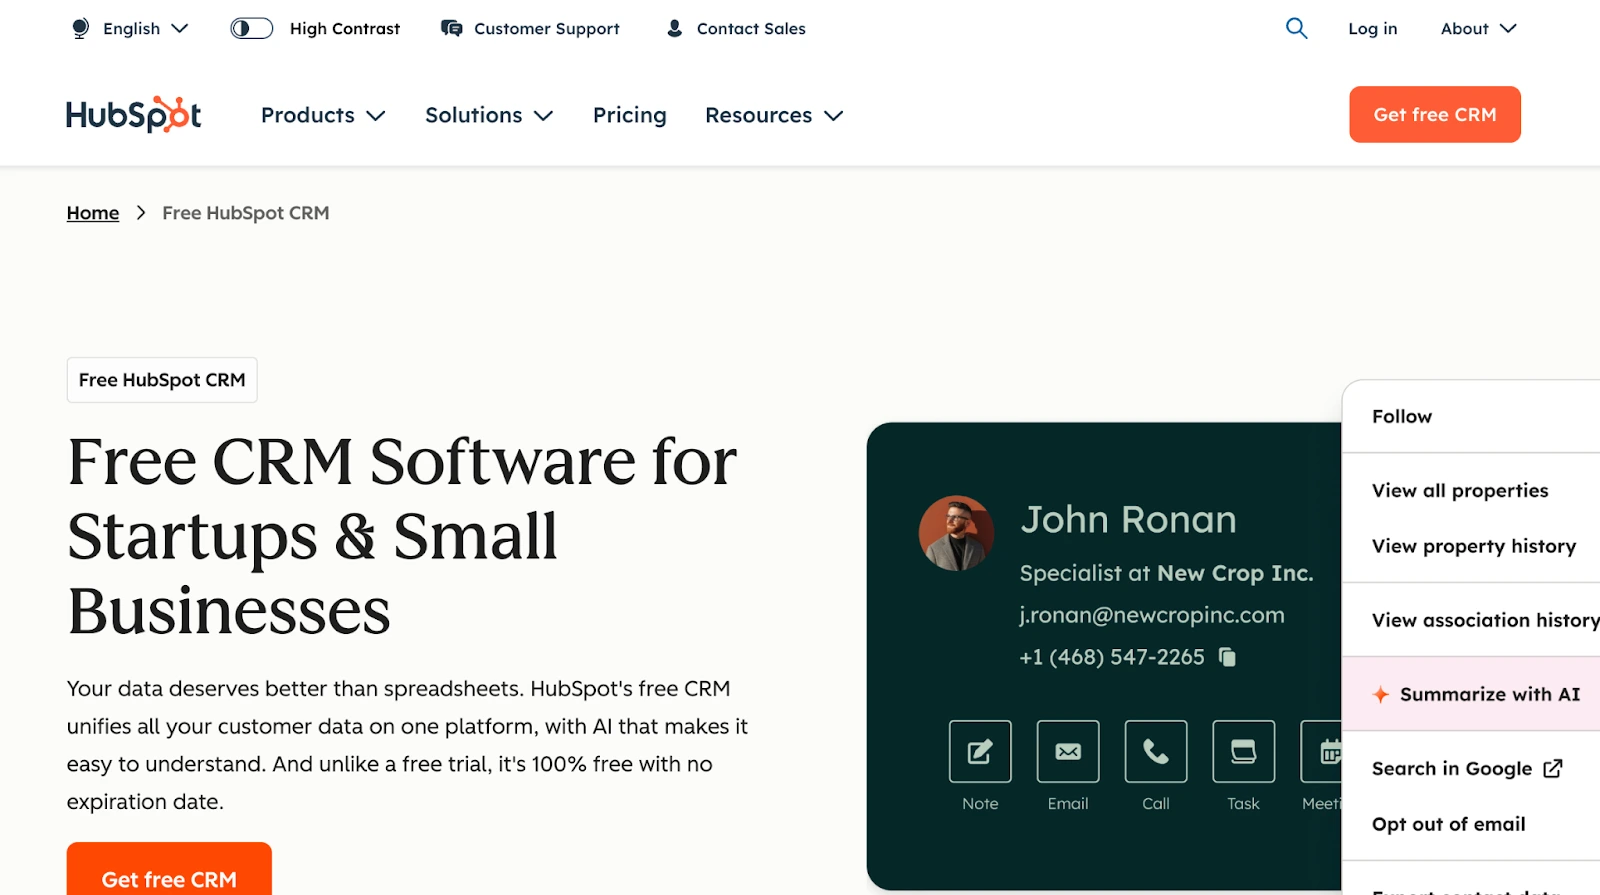Choose View property history

click(x=1474, y=546)
